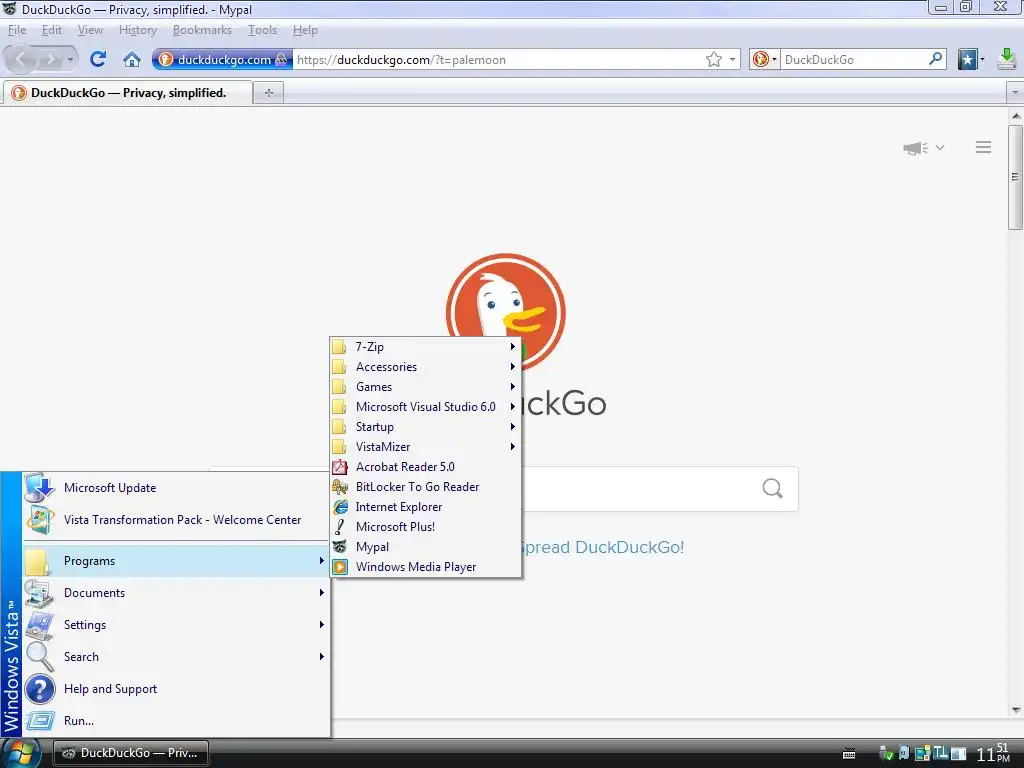This screenshot has width=1024, height=768.
Task: Open Help and Support
Action: pos(176,689)
